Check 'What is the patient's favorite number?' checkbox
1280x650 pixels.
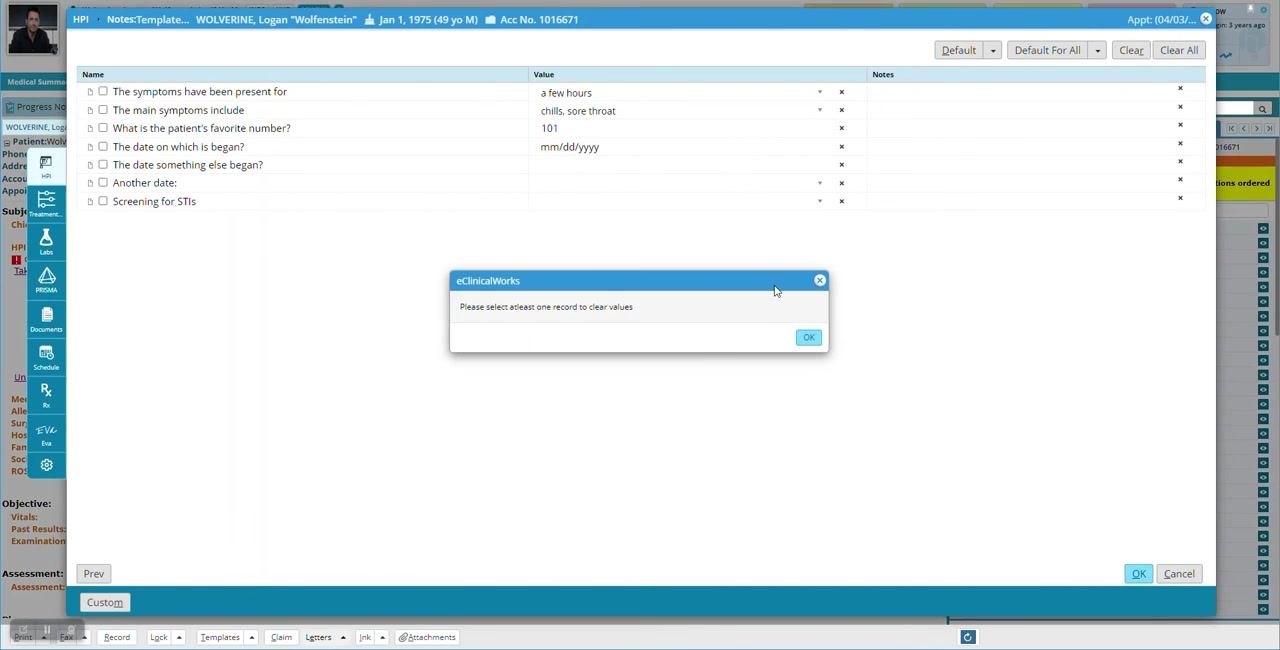coord(103,128)
